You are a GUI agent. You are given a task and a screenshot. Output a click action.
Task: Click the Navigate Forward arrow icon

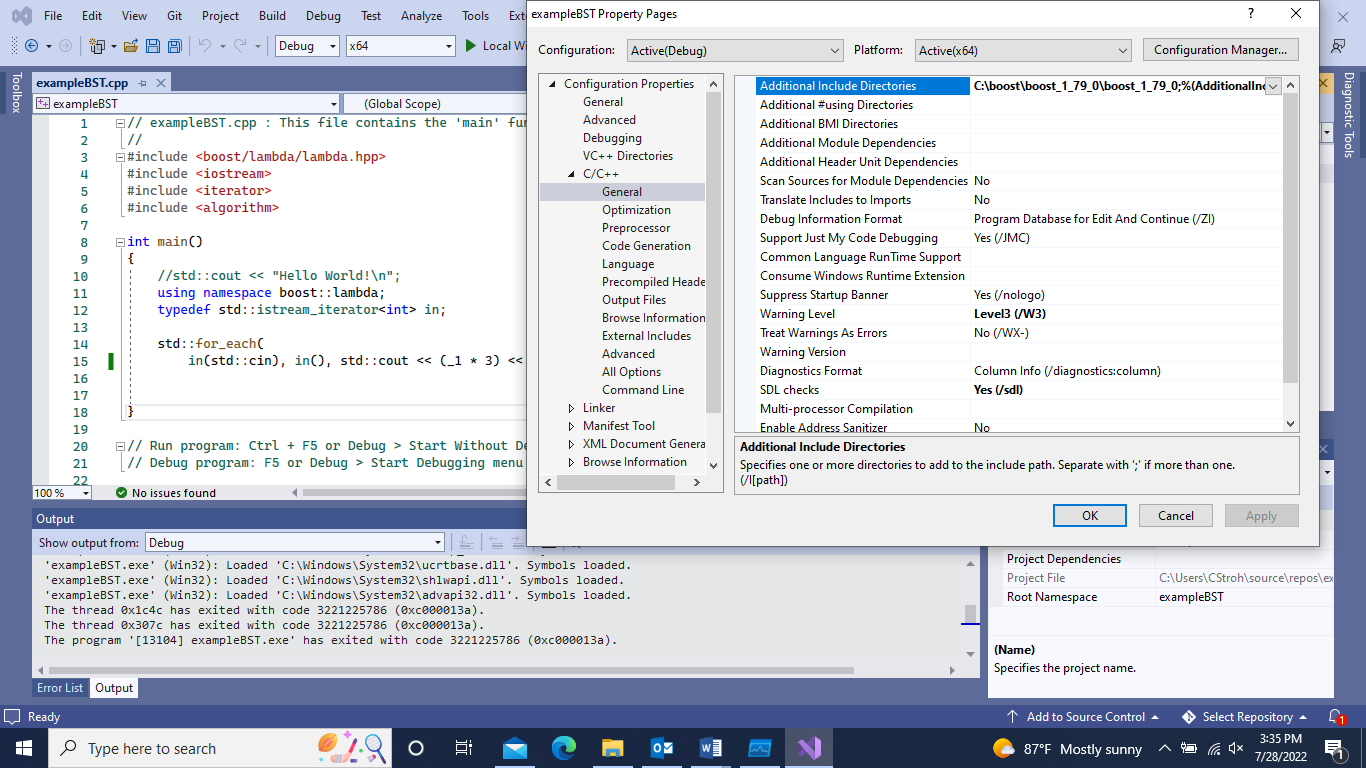66,46
